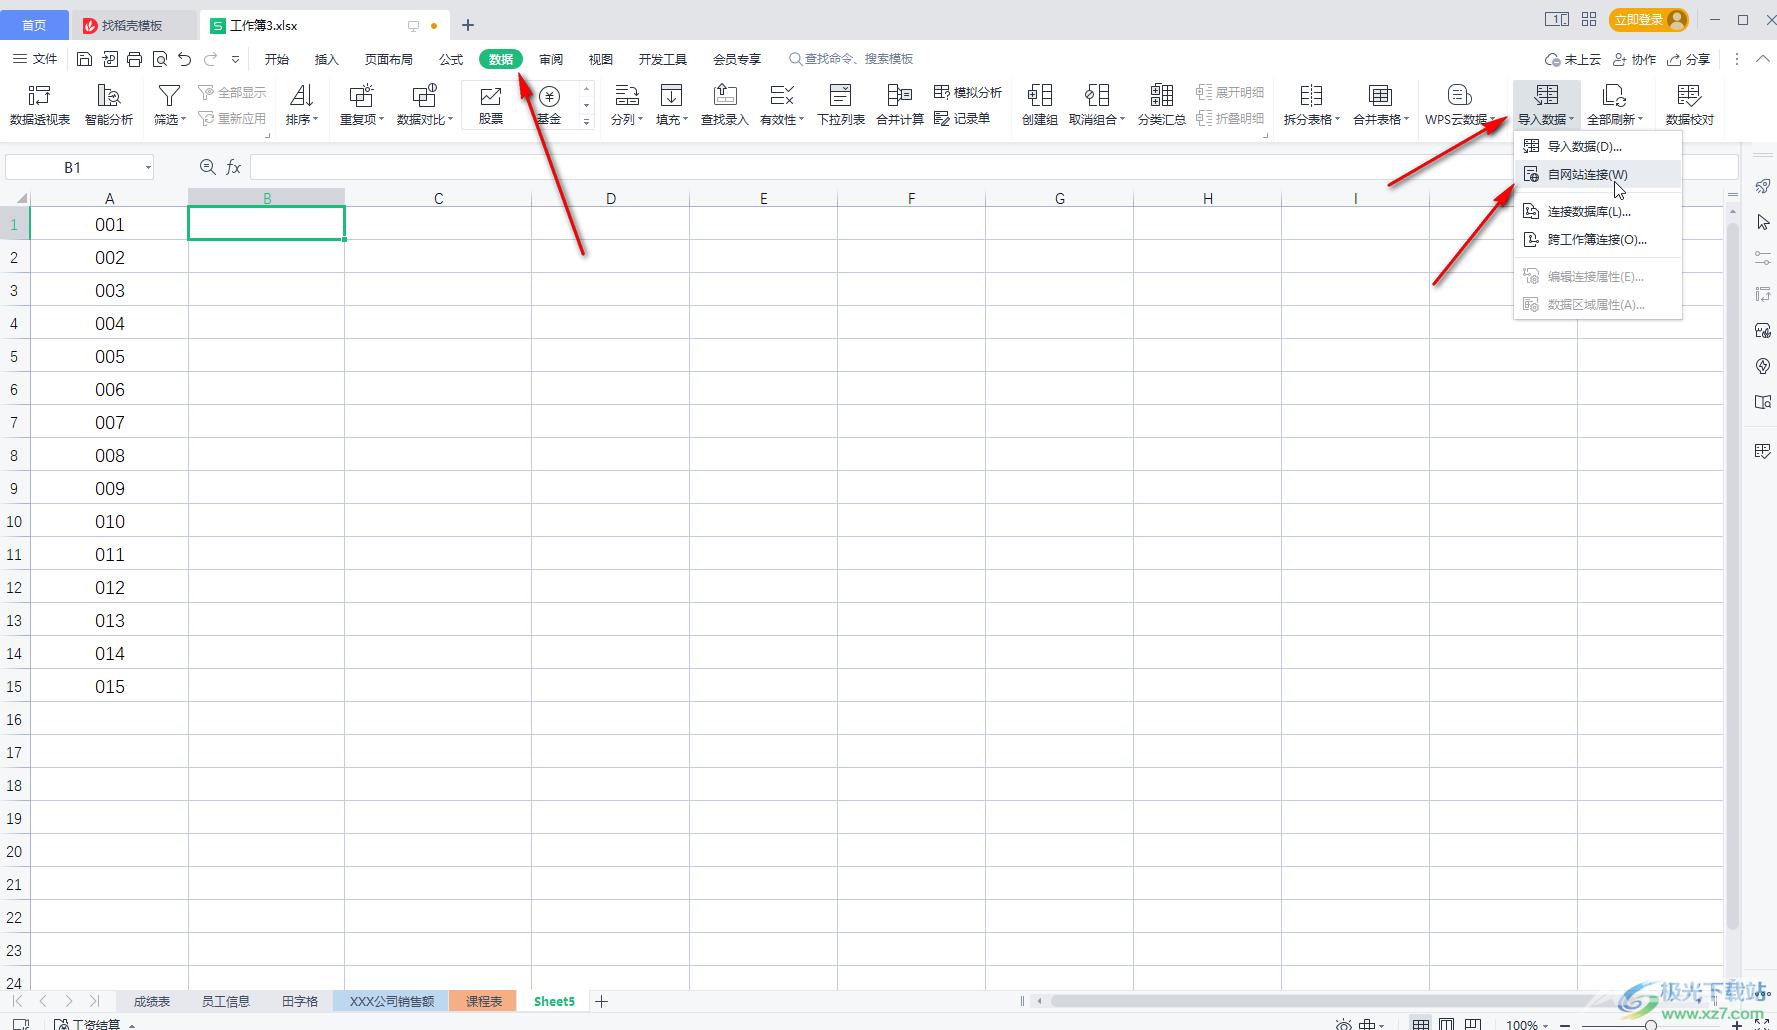Open the 分类汇总 subtotal tool

[1162, 104]
